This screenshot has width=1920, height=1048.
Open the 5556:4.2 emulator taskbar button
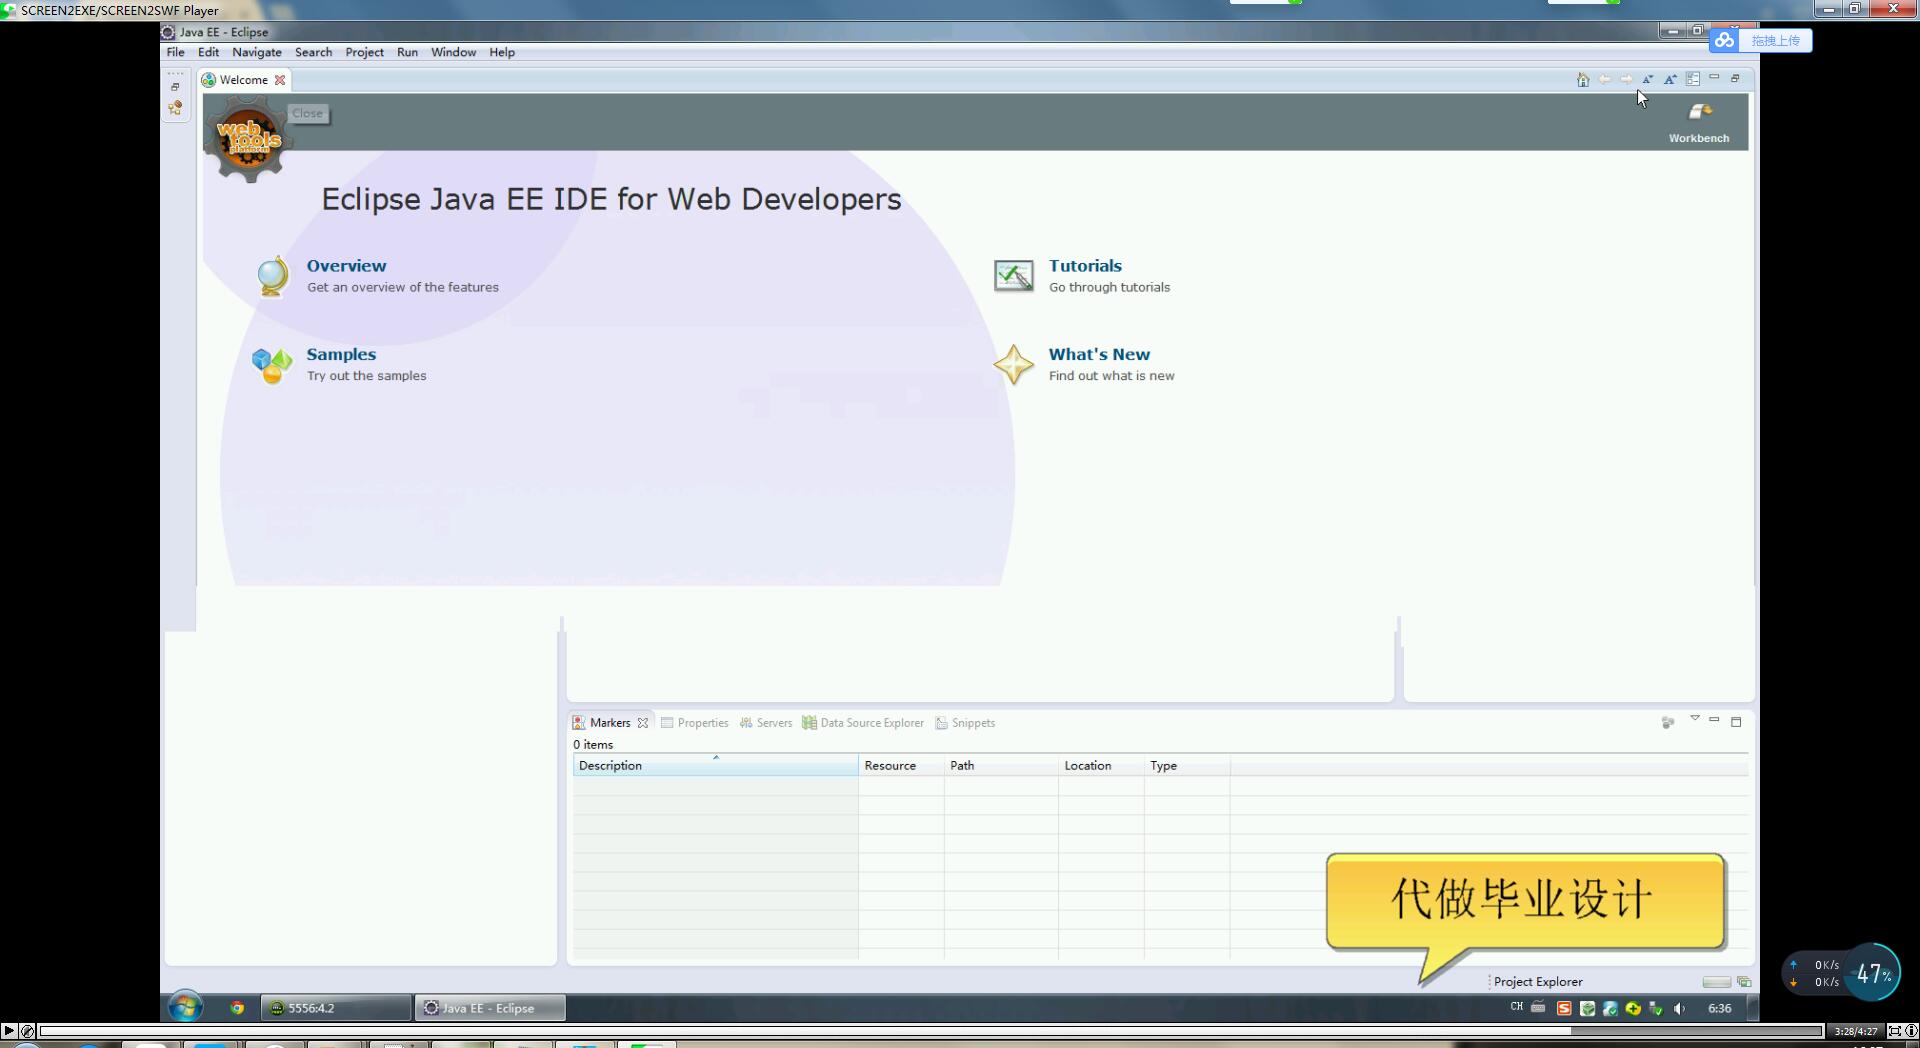[x=336, y=1008]
